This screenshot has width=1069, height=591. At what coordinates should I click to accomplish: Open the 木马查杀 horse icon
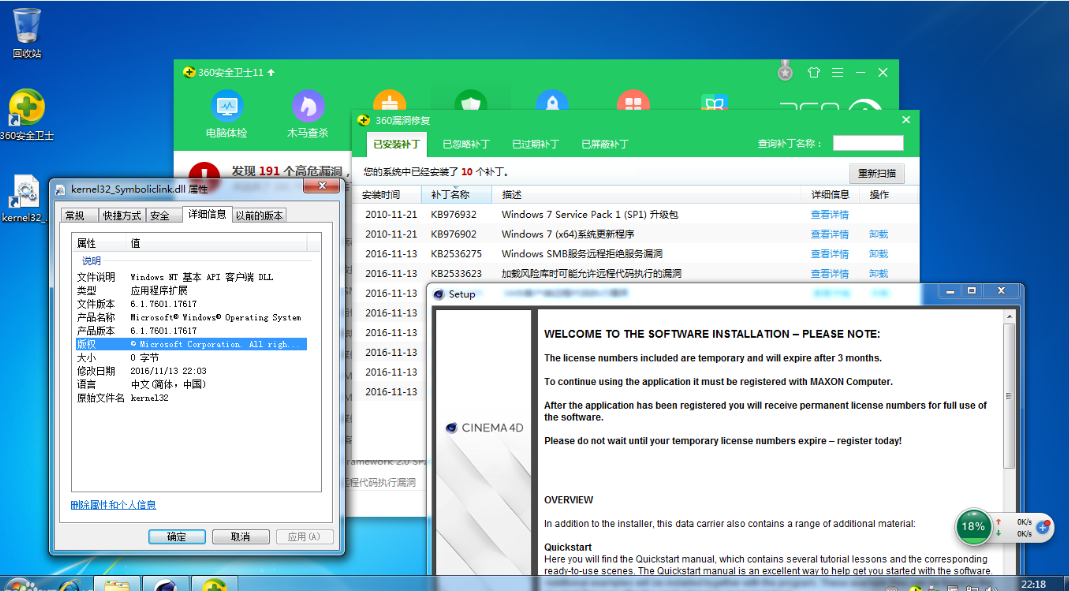308,106
